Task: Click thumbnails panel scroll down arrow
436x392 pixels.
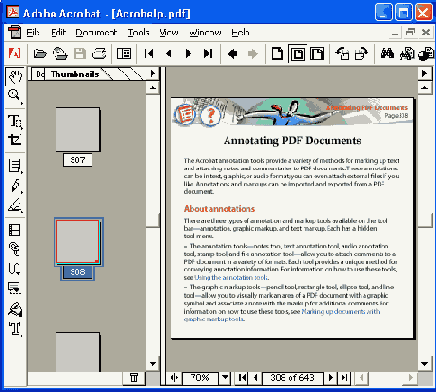Action: [x=153, y=364]
